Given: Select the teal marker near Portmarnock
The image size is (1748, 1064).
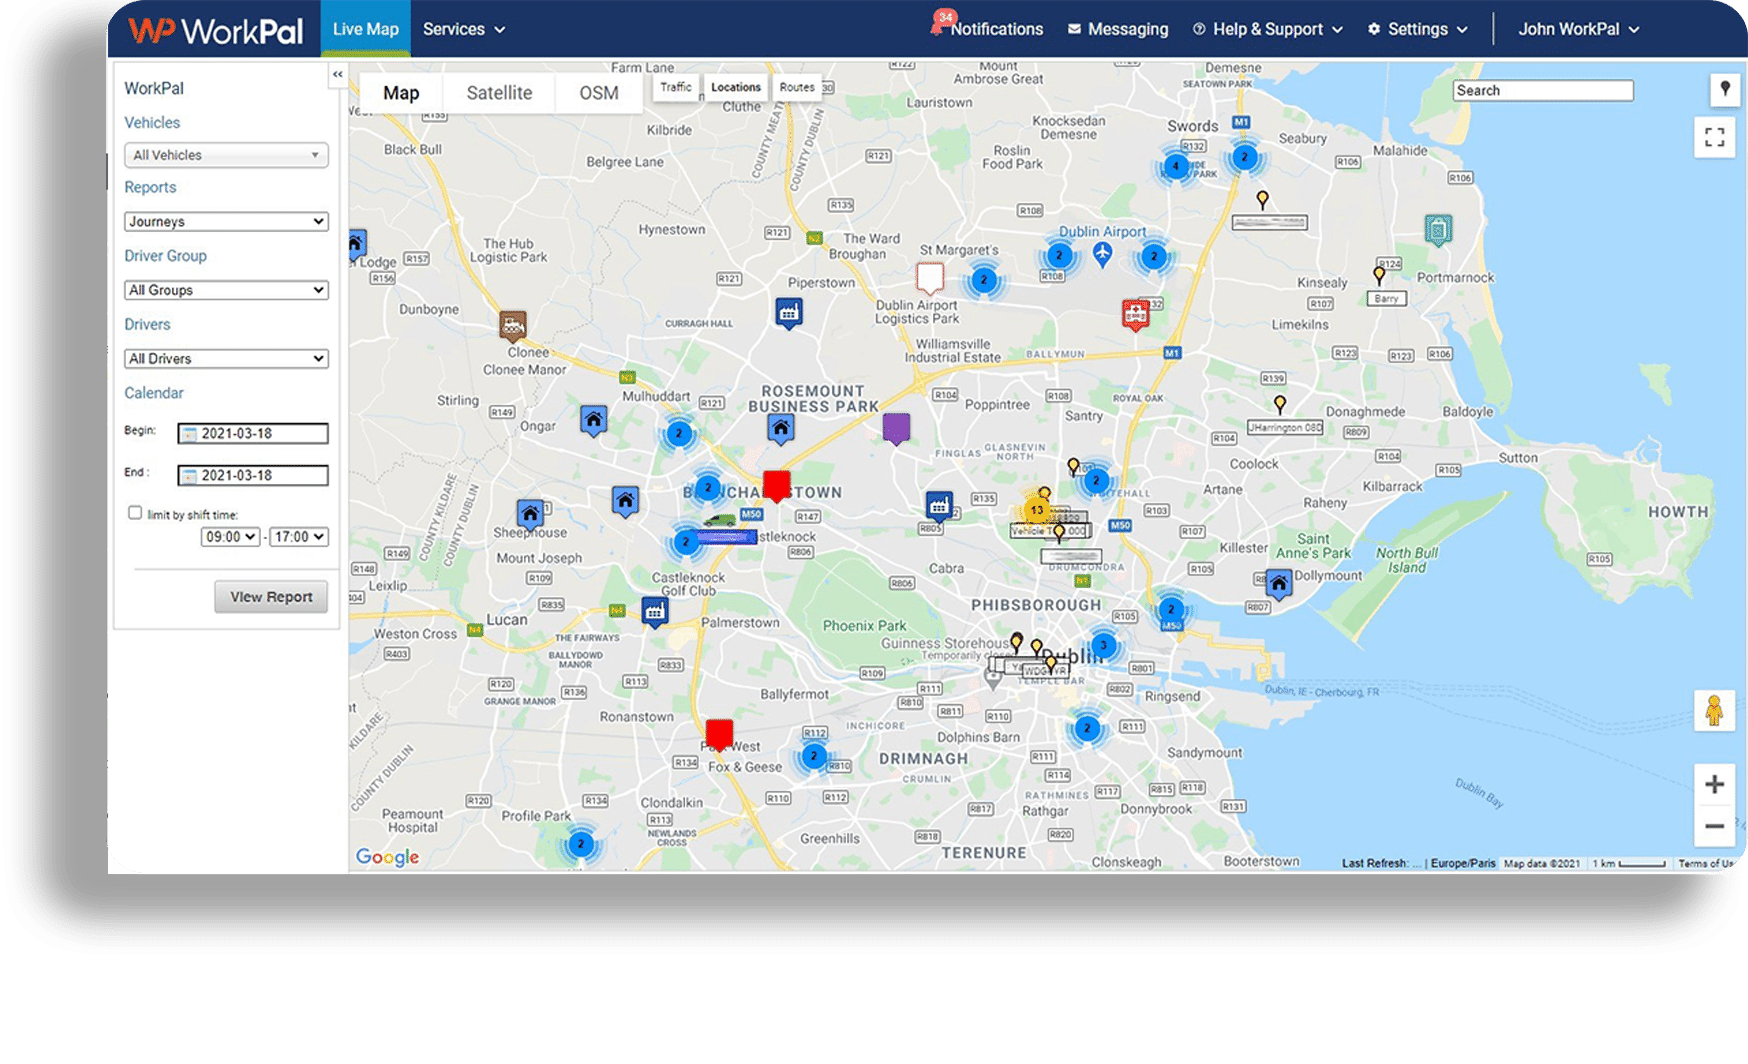Looking at the screenshot, I should tap(1438, 230).
